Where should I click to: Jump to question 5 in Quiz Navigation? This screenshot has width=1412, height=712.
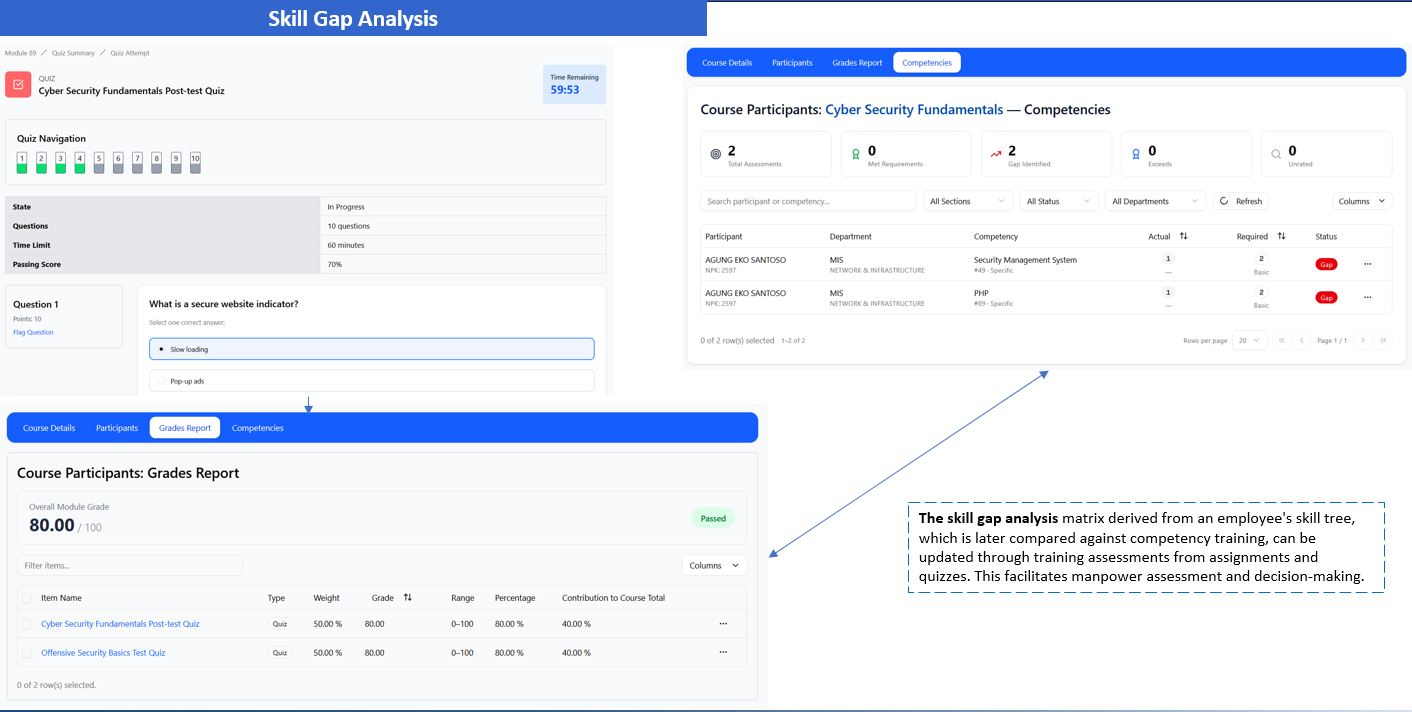(99, 163)
